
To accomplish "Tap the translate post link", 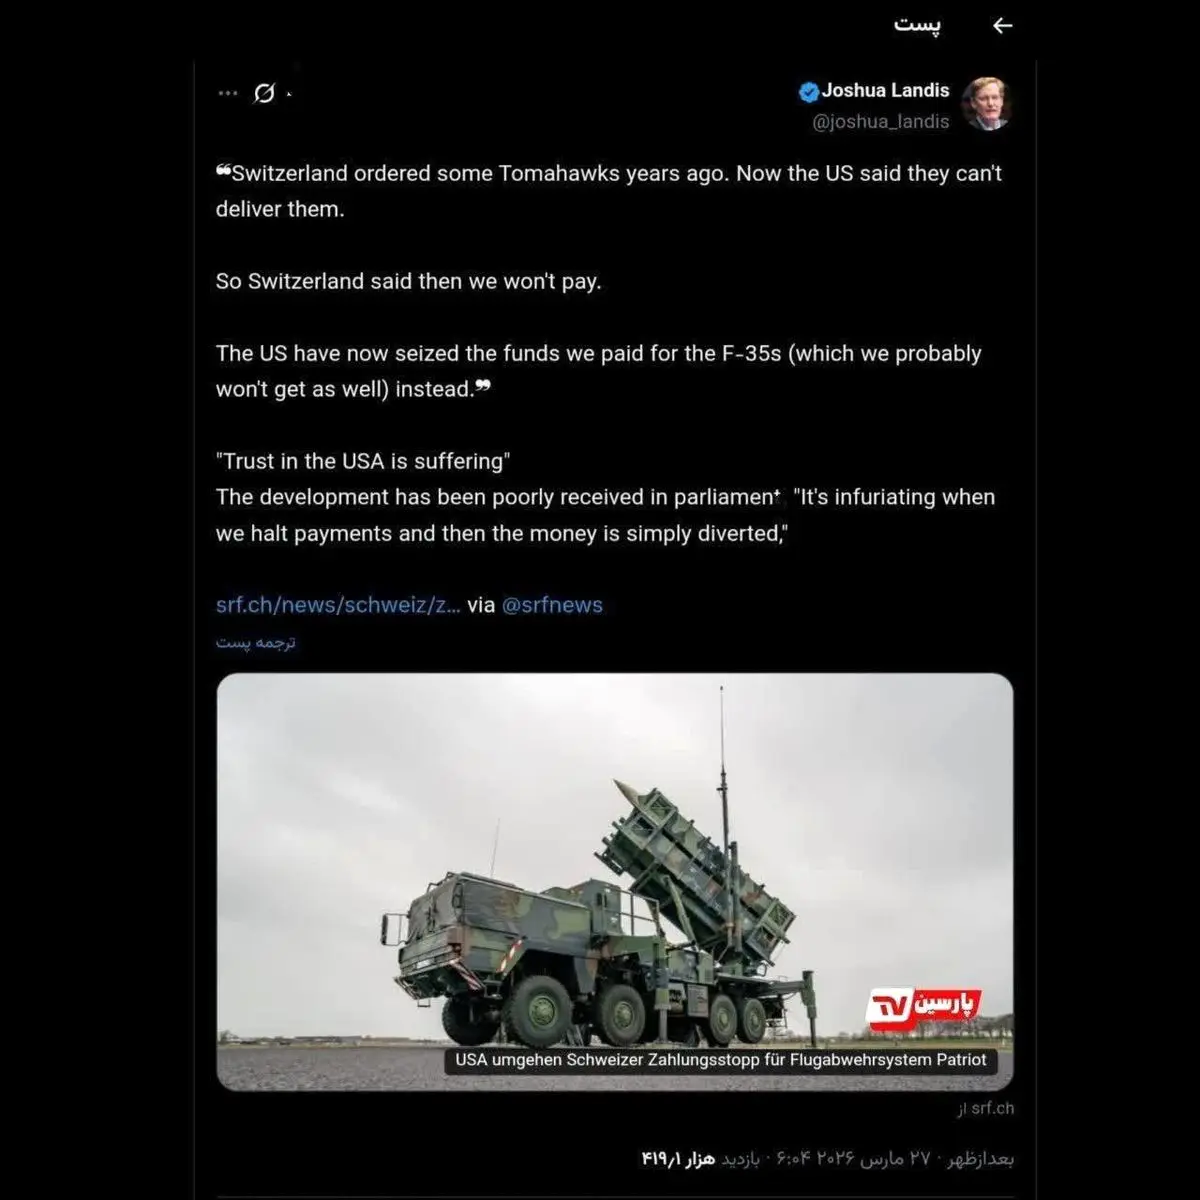I will [256, 642].
